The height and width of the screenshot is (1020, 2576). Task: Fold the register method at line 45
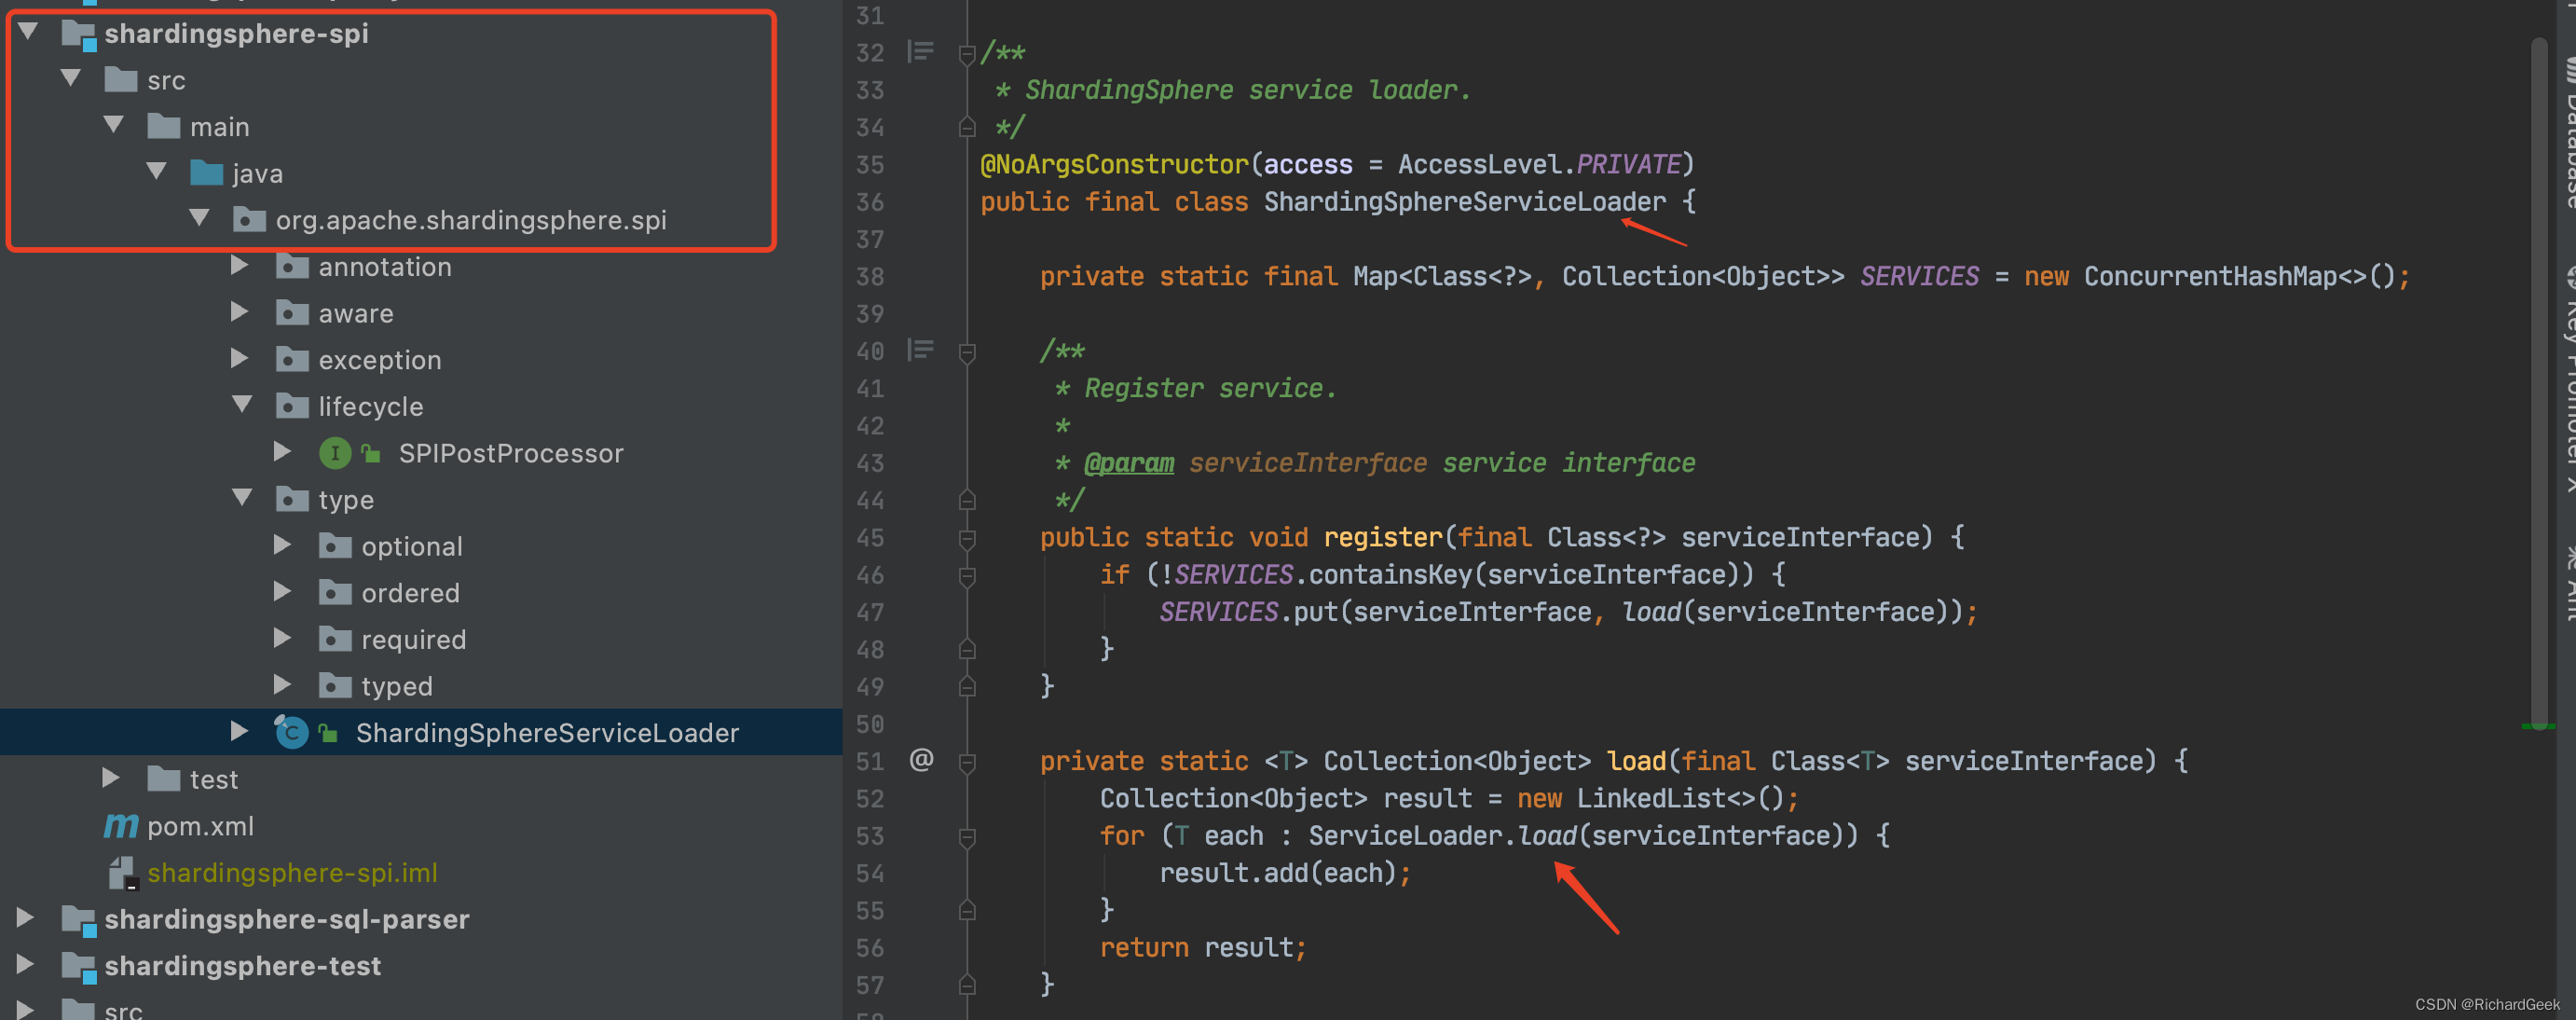tap(967, 538)
